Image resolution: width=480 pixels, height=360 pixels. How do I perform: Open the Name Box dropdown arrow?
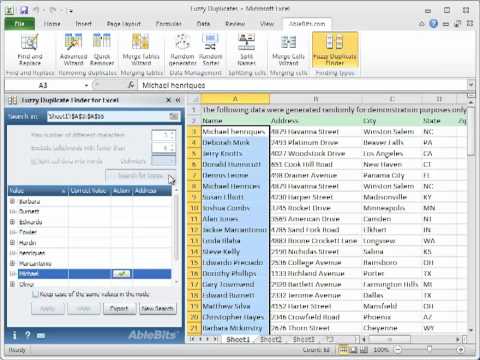(86, 85)
